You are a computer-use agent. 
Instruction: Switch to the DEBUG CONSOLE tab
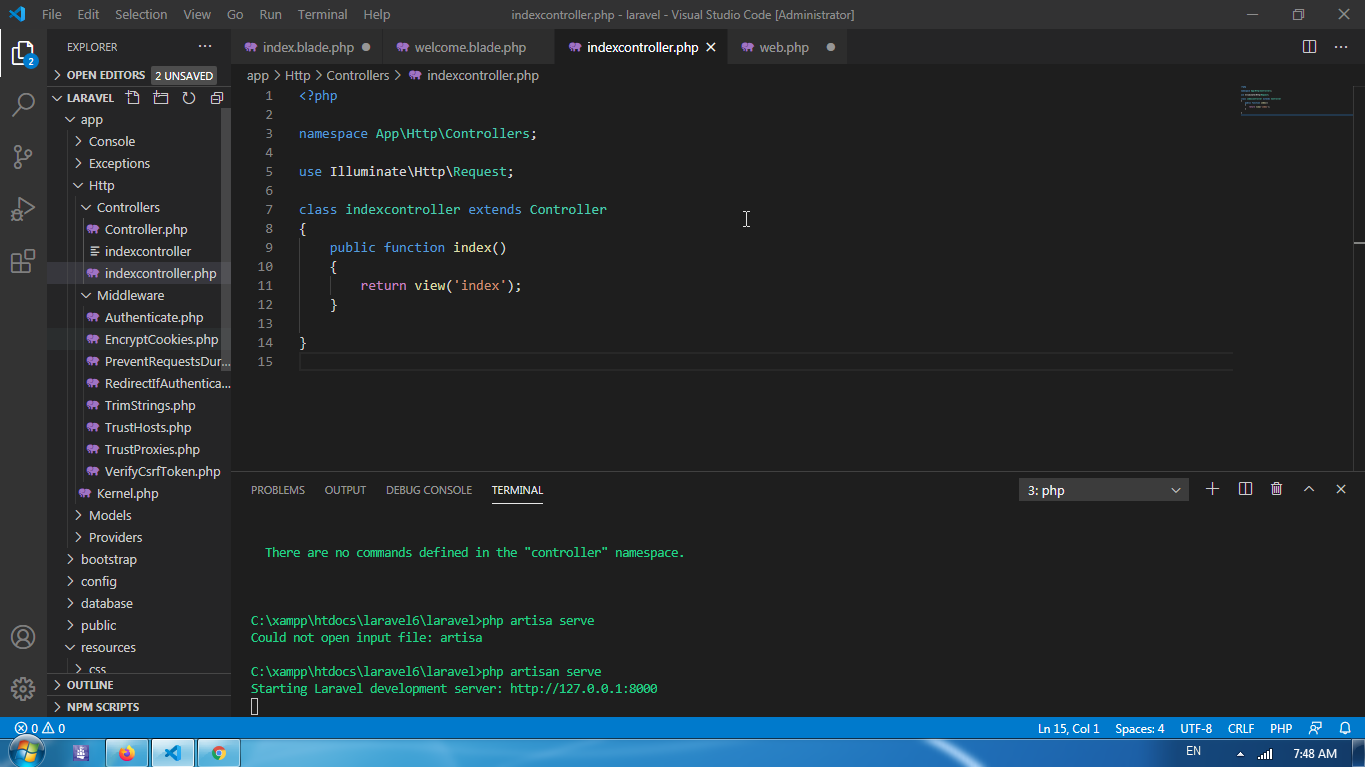point(429,490)
